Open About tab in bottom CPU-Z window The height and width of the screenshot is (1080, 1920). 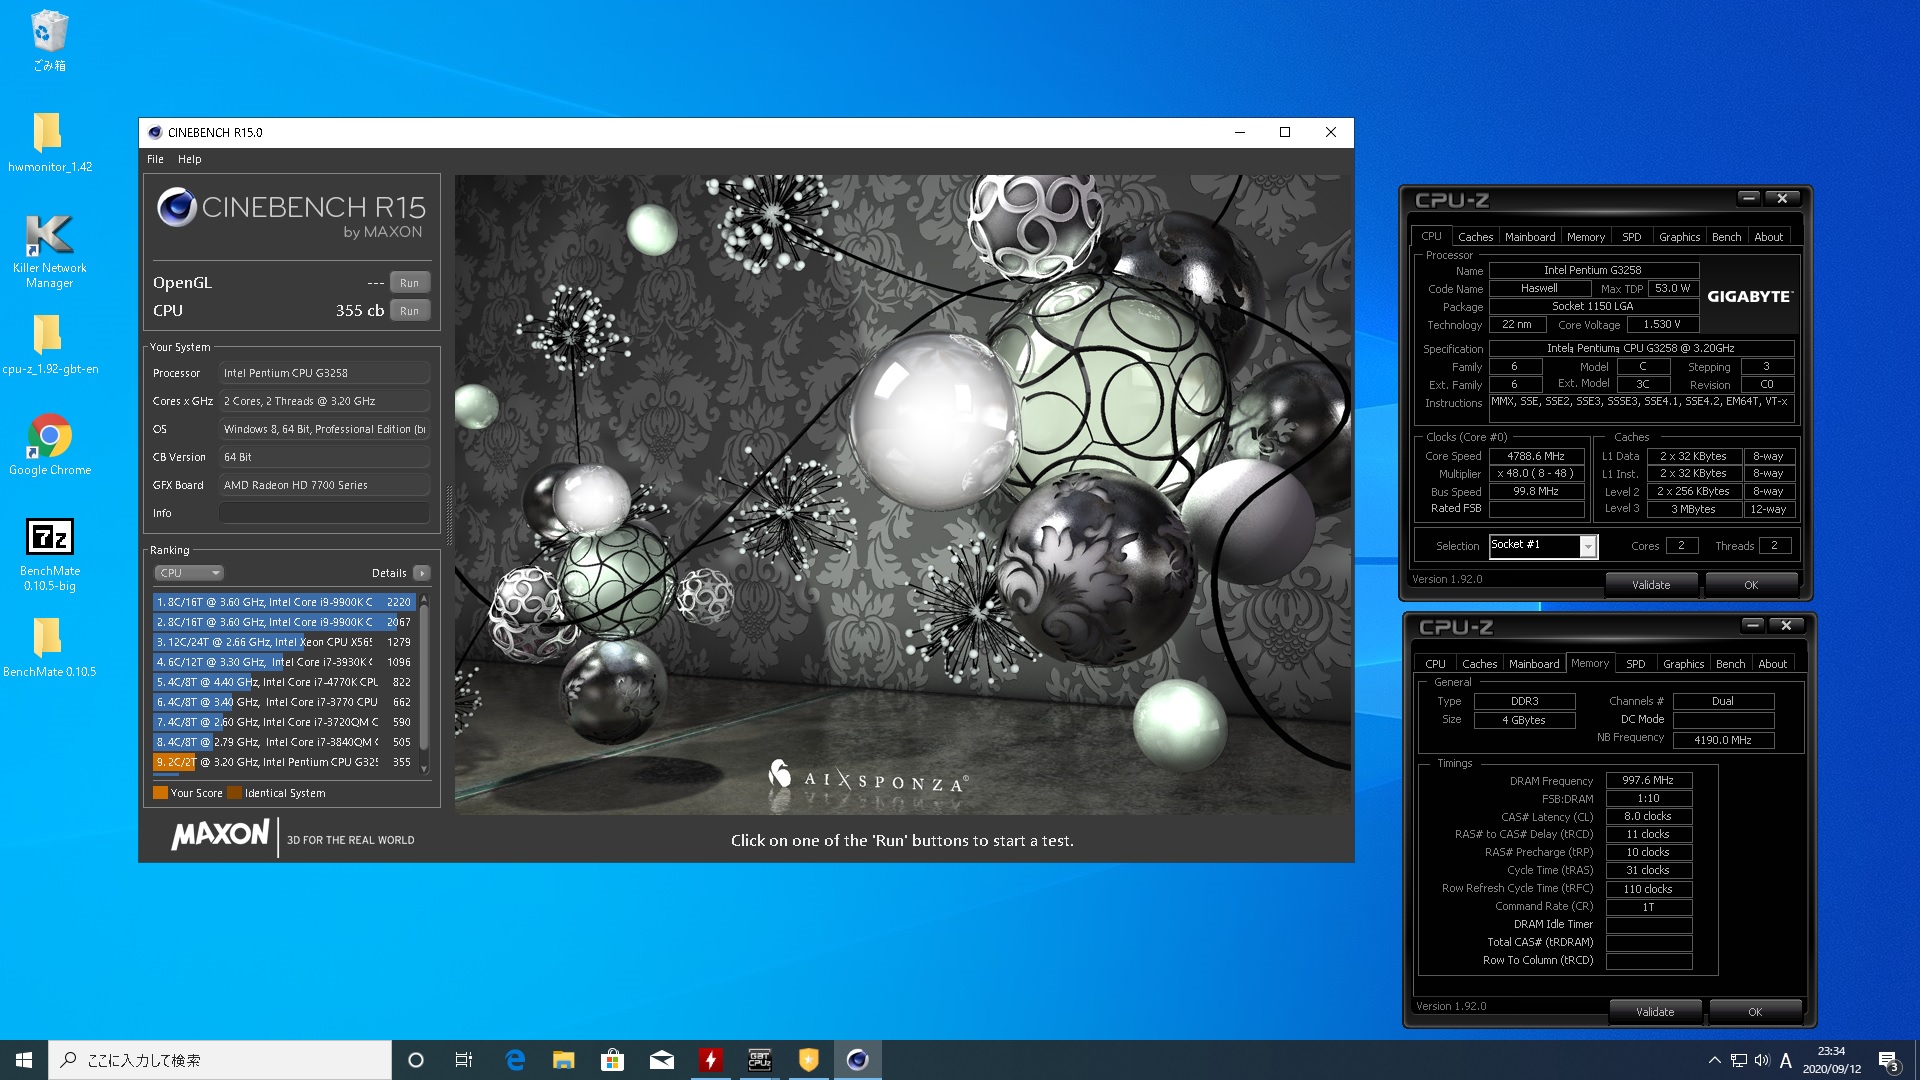tap(1772, 664)
